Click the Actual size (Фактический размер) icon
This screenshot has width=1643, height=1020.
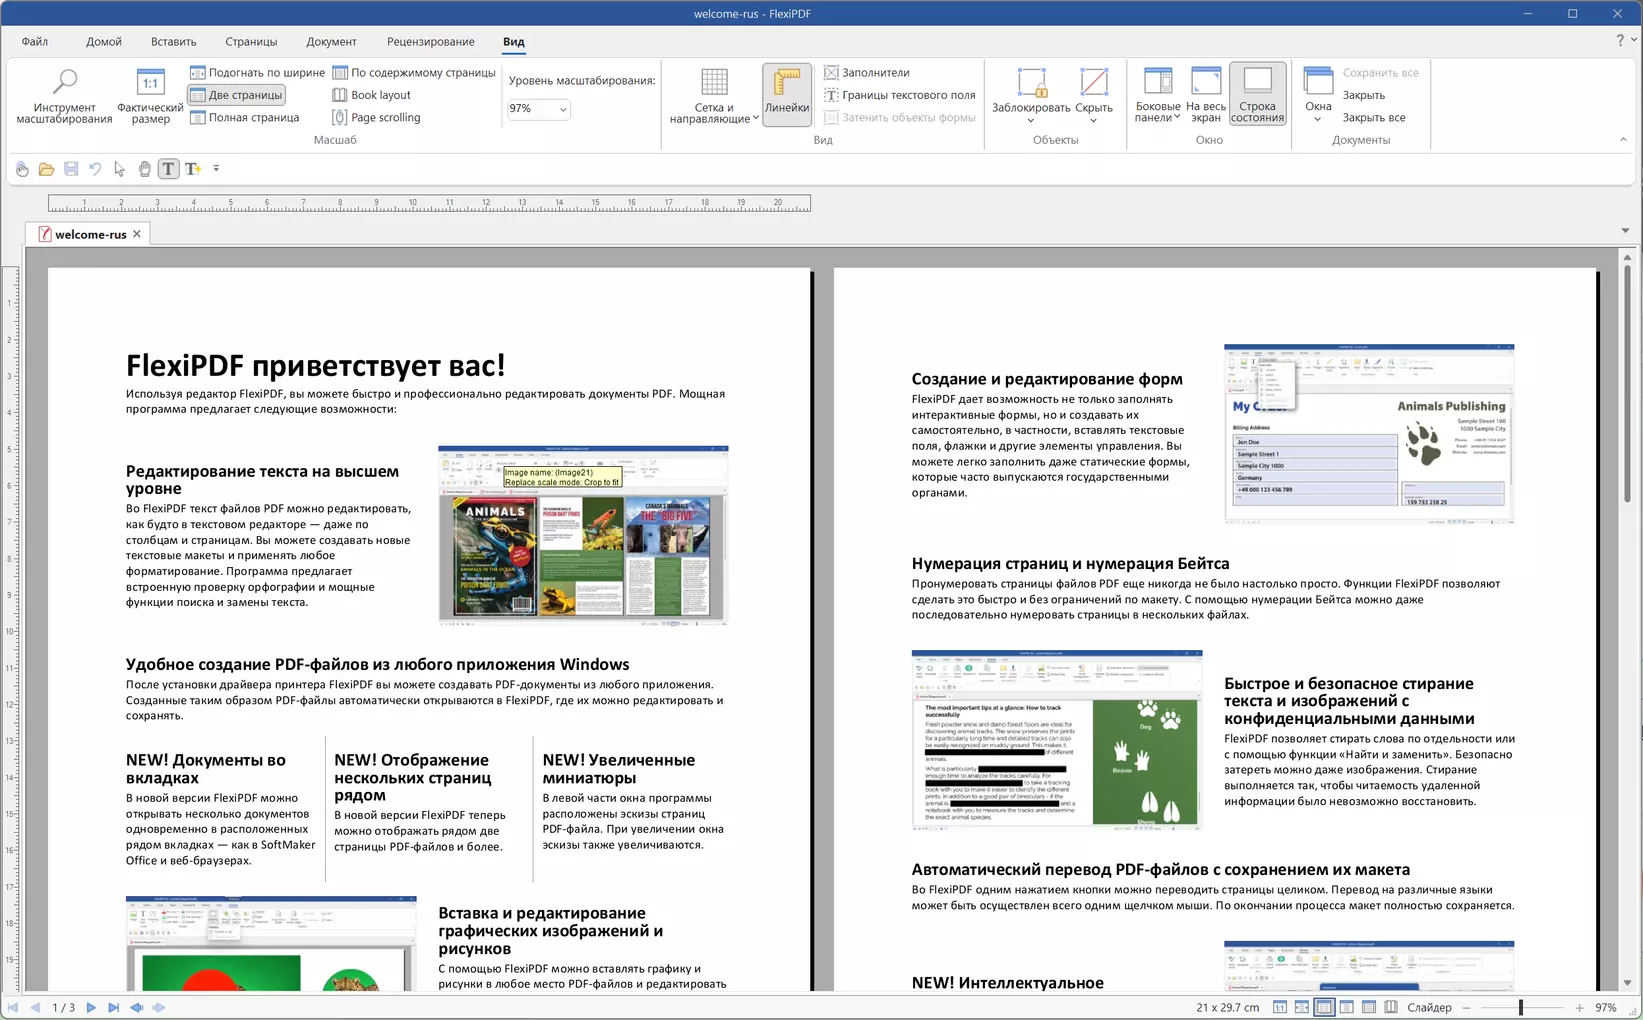[x=150, y=96]
